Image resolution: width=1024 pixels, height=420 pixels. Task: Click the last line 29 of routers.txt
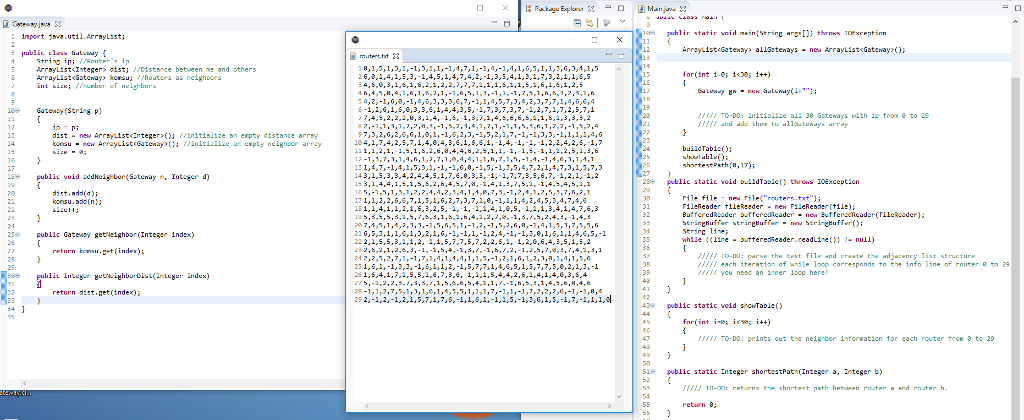(x=487, y=299)
